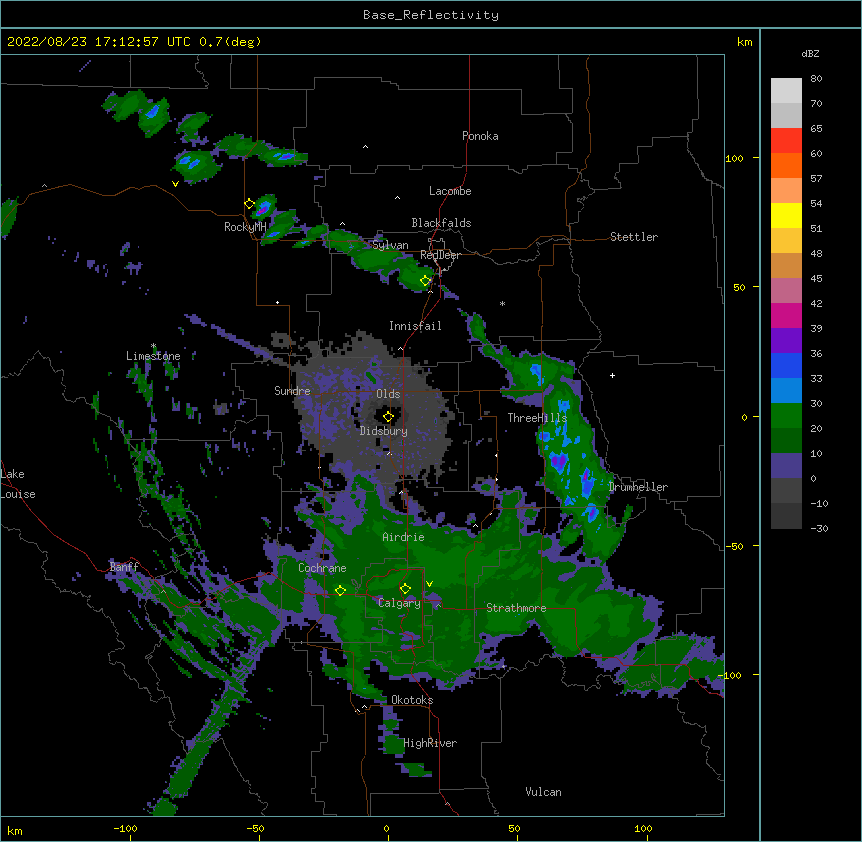Click the Strathmore town label
This screenshot has height=842, width=862.
click(x=516, y=607)
